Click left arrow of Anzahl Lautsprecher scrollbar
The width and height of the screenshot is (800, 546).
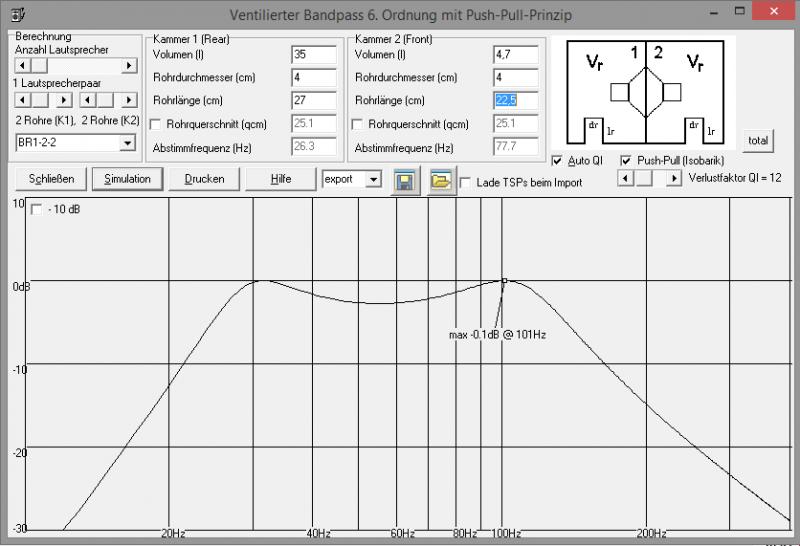tap(21, 66)
